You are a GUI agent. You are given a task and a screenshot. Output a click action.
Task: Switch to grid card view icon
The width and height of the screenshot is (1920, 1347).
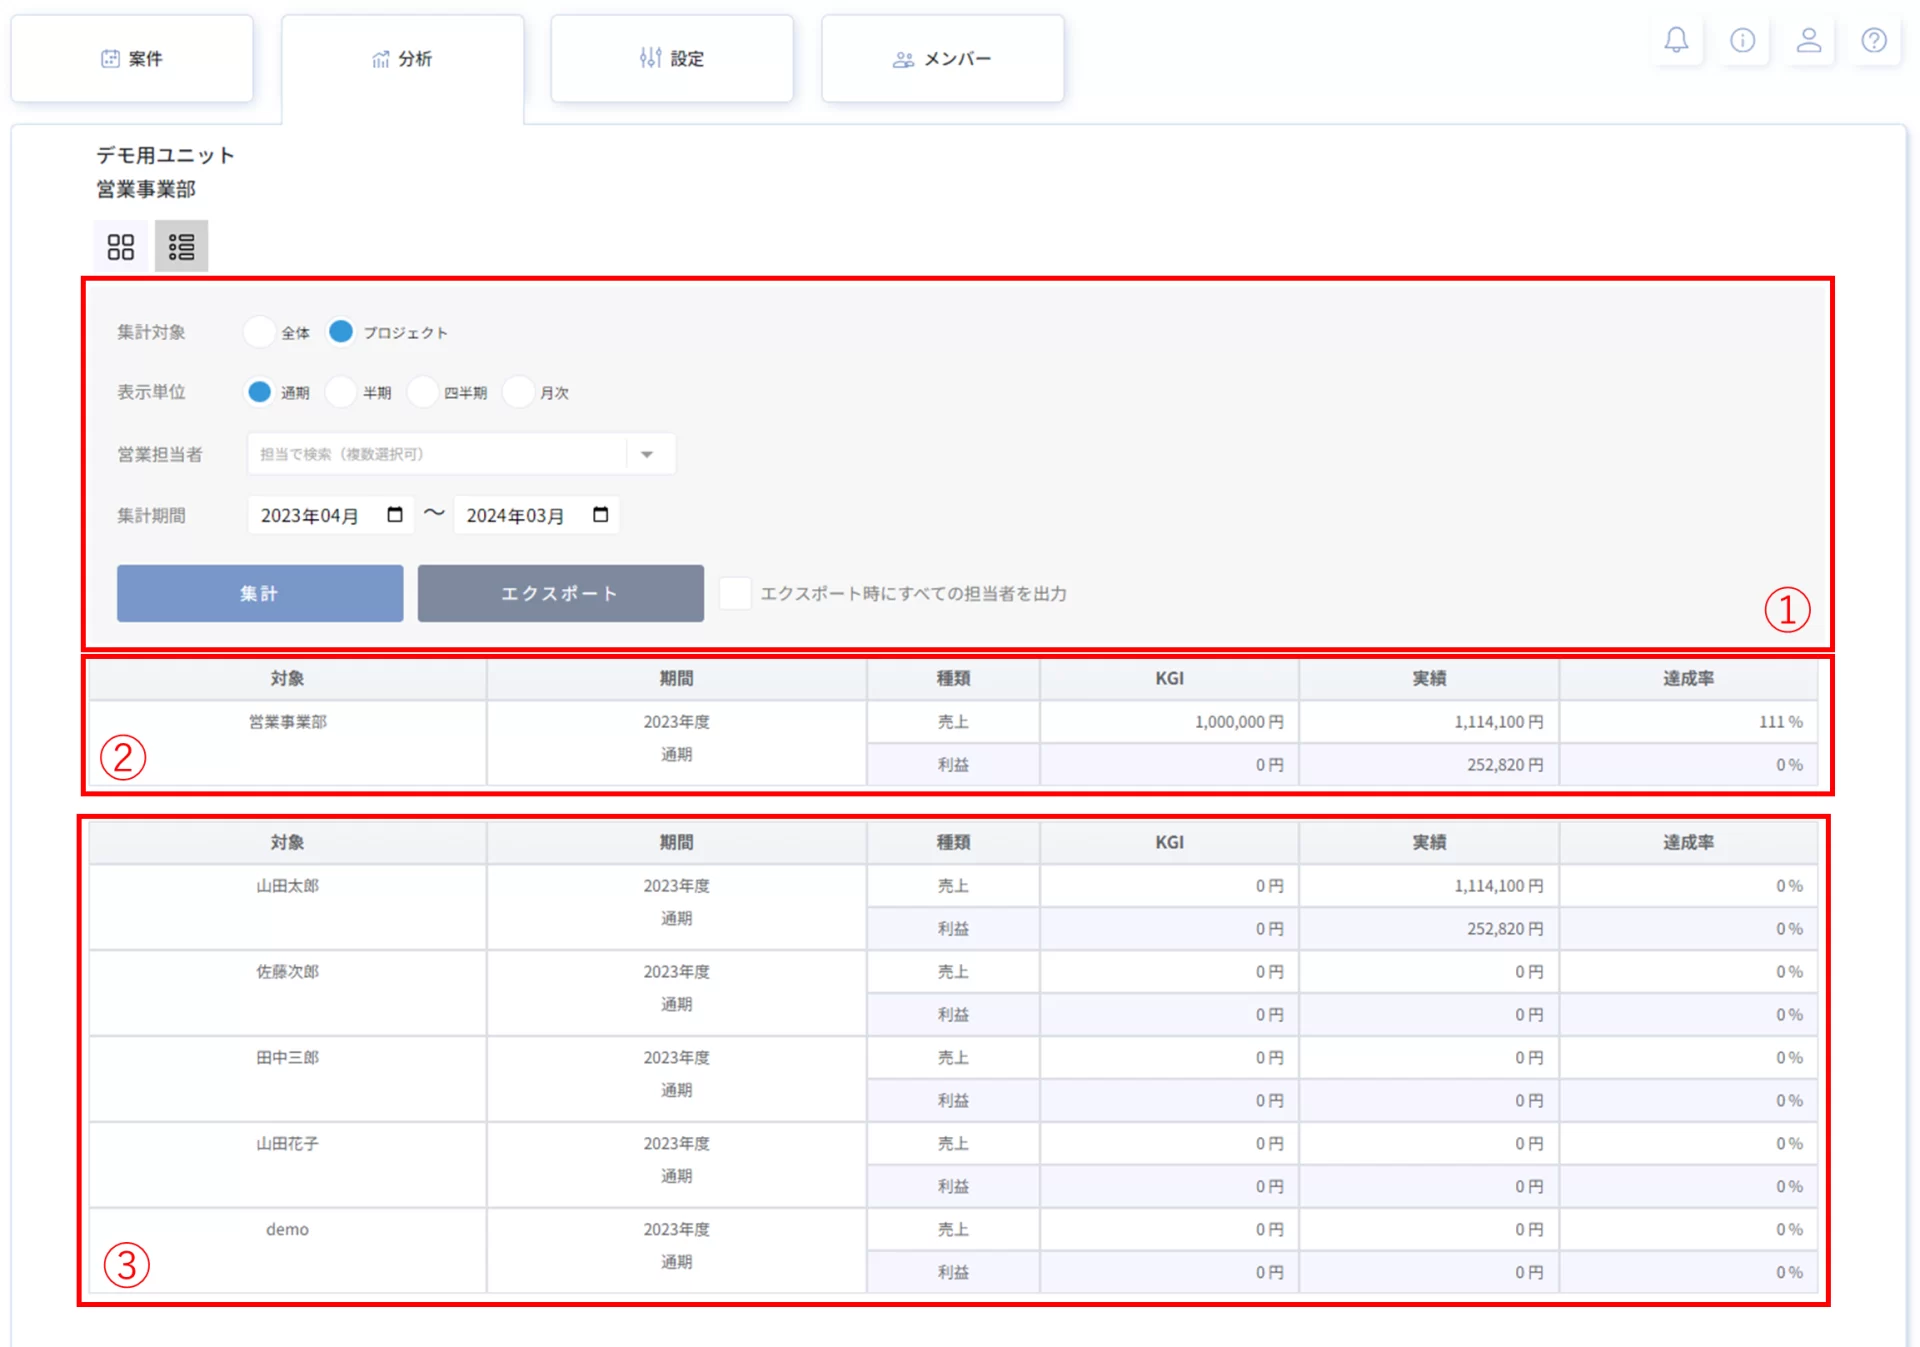(x=121, y=246)
